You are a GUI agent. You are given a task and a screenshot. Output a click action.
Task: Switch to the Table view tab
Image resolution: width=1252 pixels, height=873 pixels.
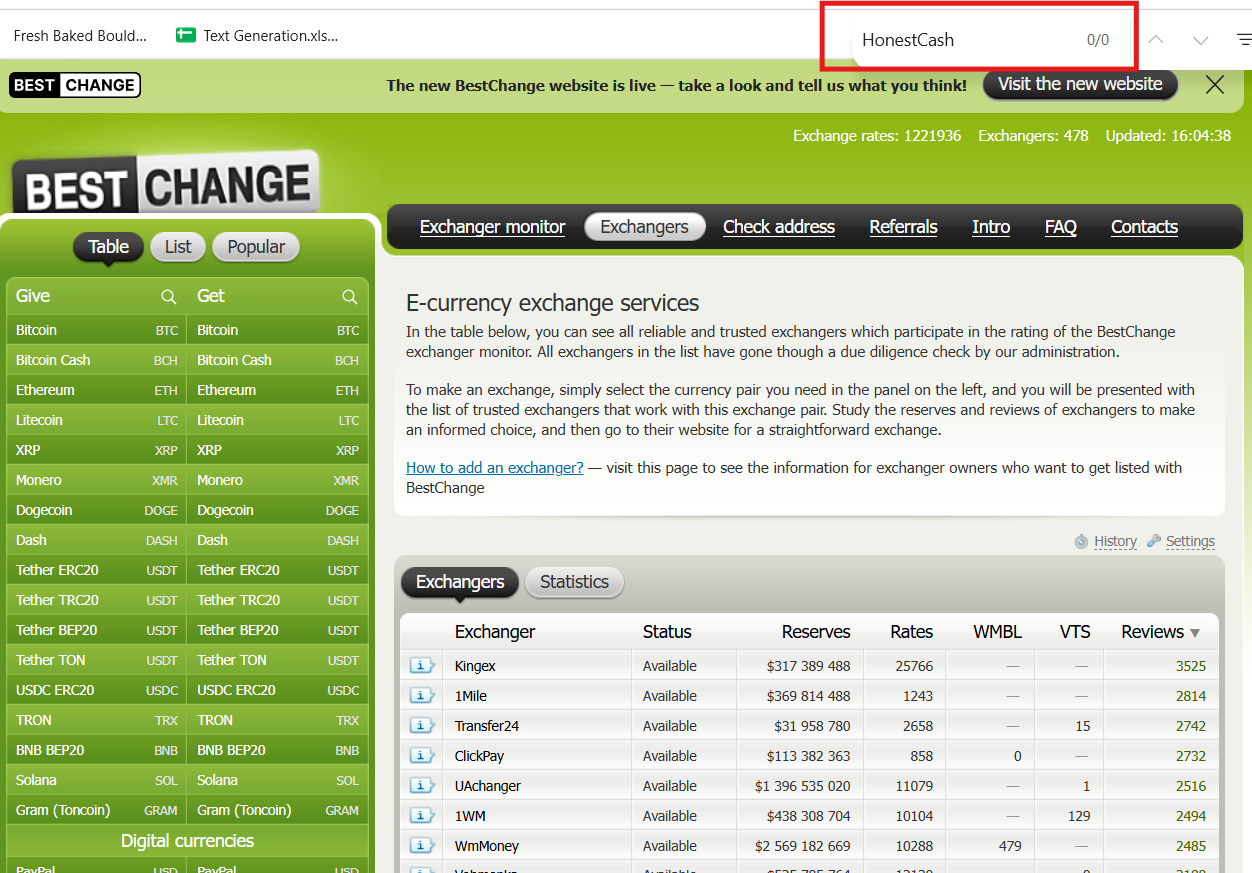click(108, 247)
